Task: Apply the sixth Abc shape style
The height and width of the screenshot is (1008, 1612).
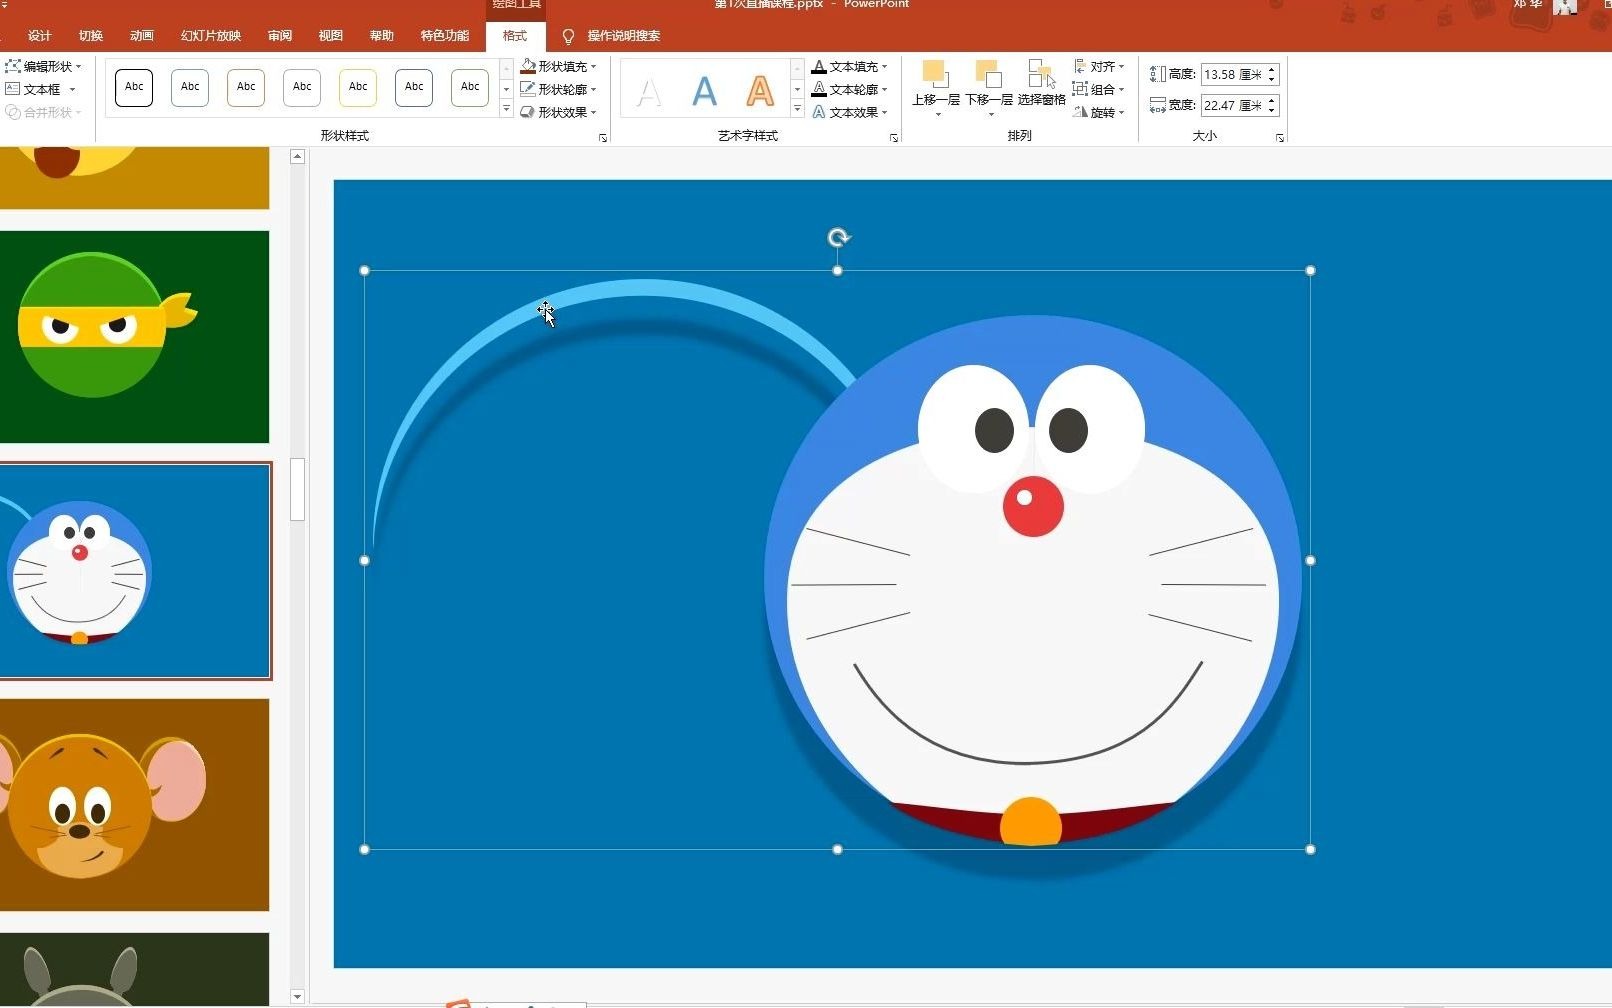Action: coord(414,88)
